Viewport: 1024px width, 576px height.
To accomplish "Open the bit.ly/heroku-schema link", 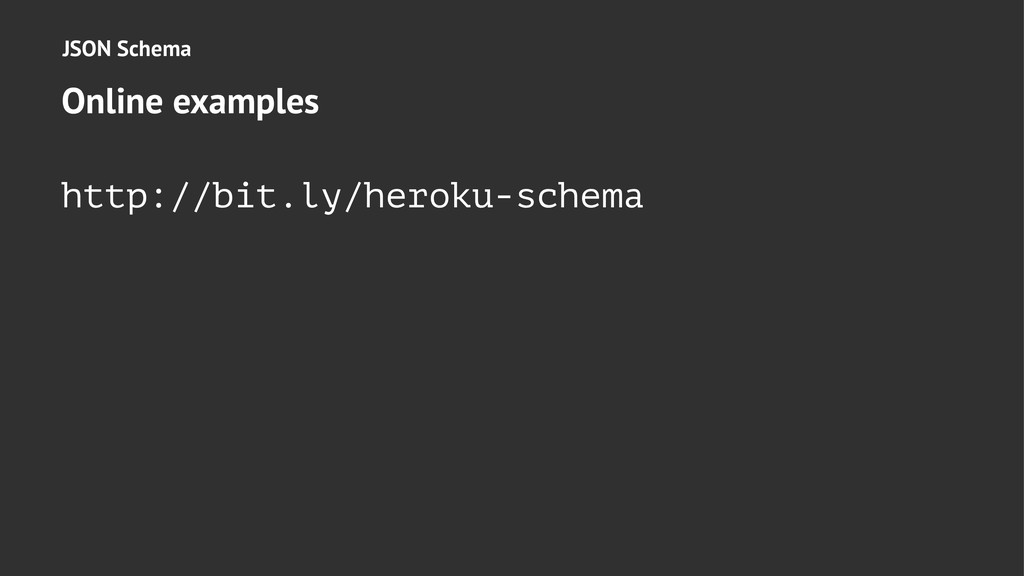I will (x=351, y=196).
